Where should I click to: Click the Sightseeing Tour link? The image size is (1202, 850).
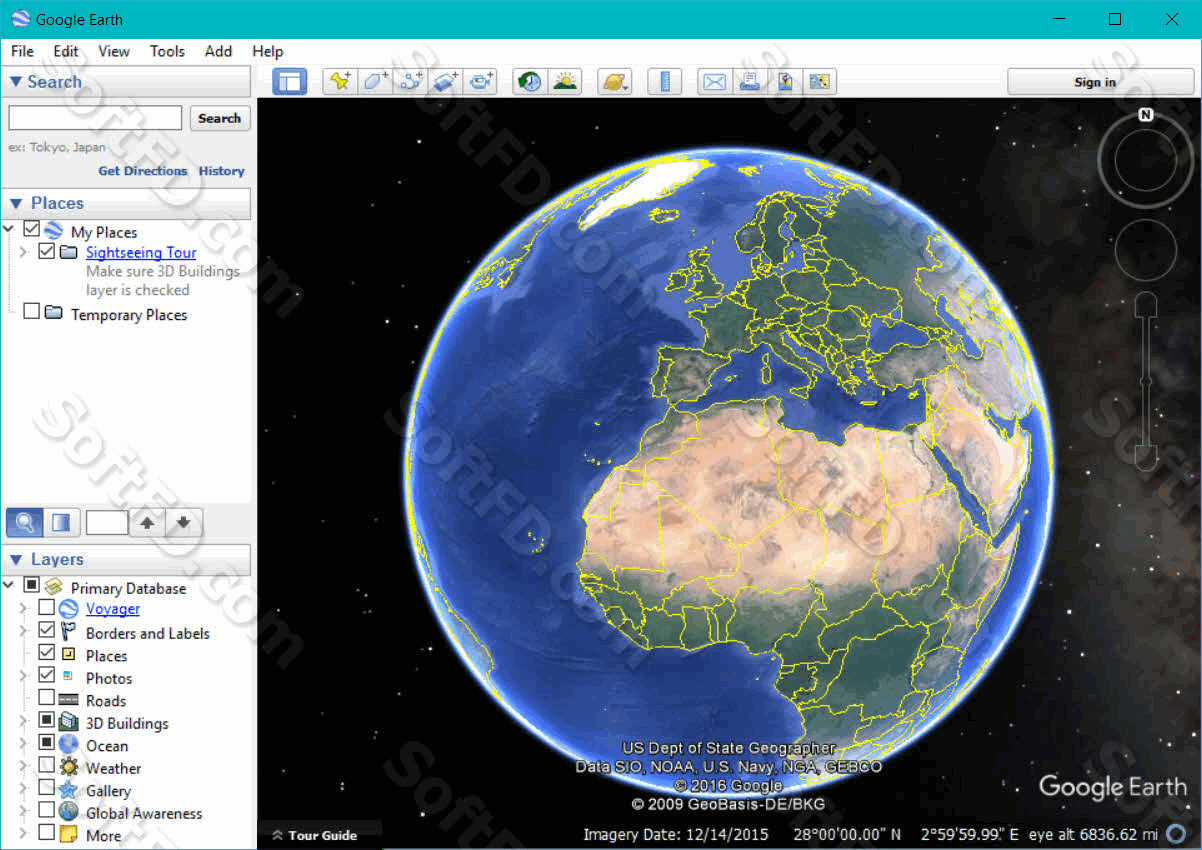[x=141, y=253]
